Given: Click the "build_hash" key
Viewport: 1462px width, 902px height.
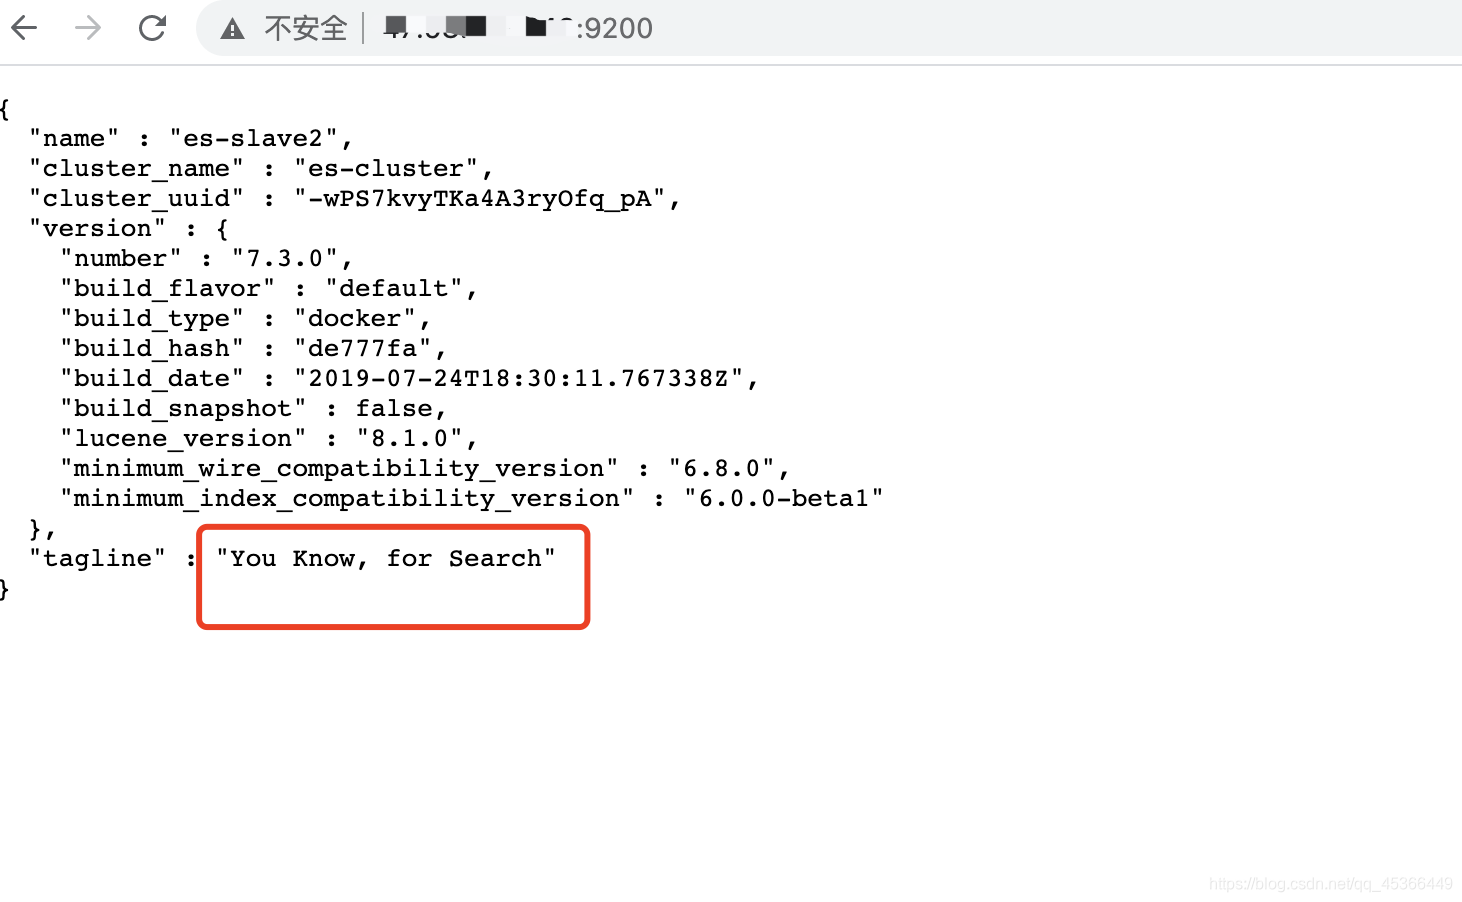Looking at the screenshot, I should (152, 348).
